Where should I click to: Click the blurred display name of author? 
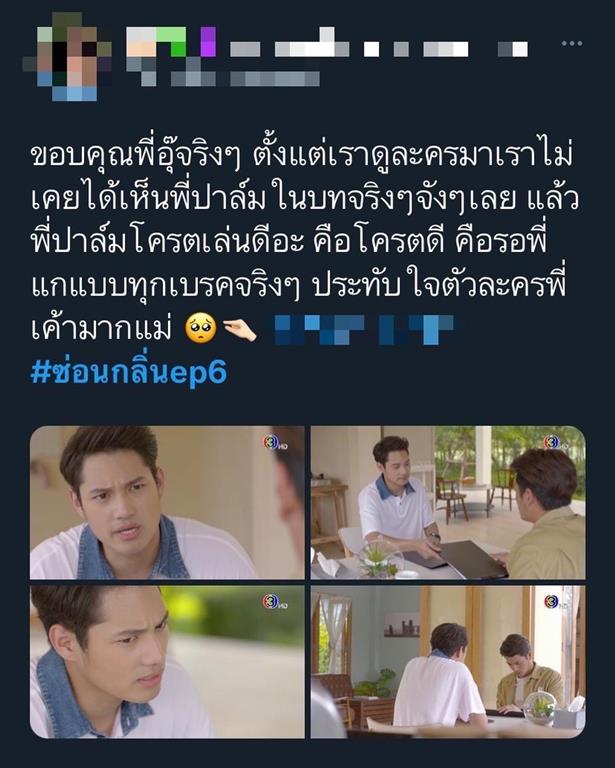(327, 43)
